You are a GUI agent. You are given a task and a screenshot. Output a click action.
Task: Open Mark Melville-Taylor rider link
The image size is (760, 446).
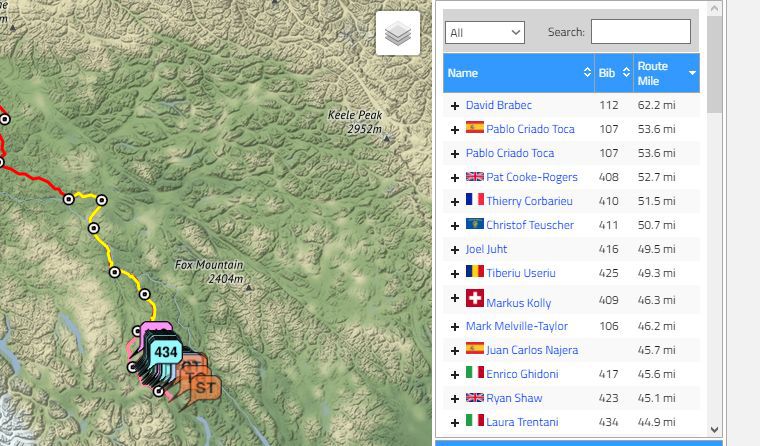tap(516, 326)
